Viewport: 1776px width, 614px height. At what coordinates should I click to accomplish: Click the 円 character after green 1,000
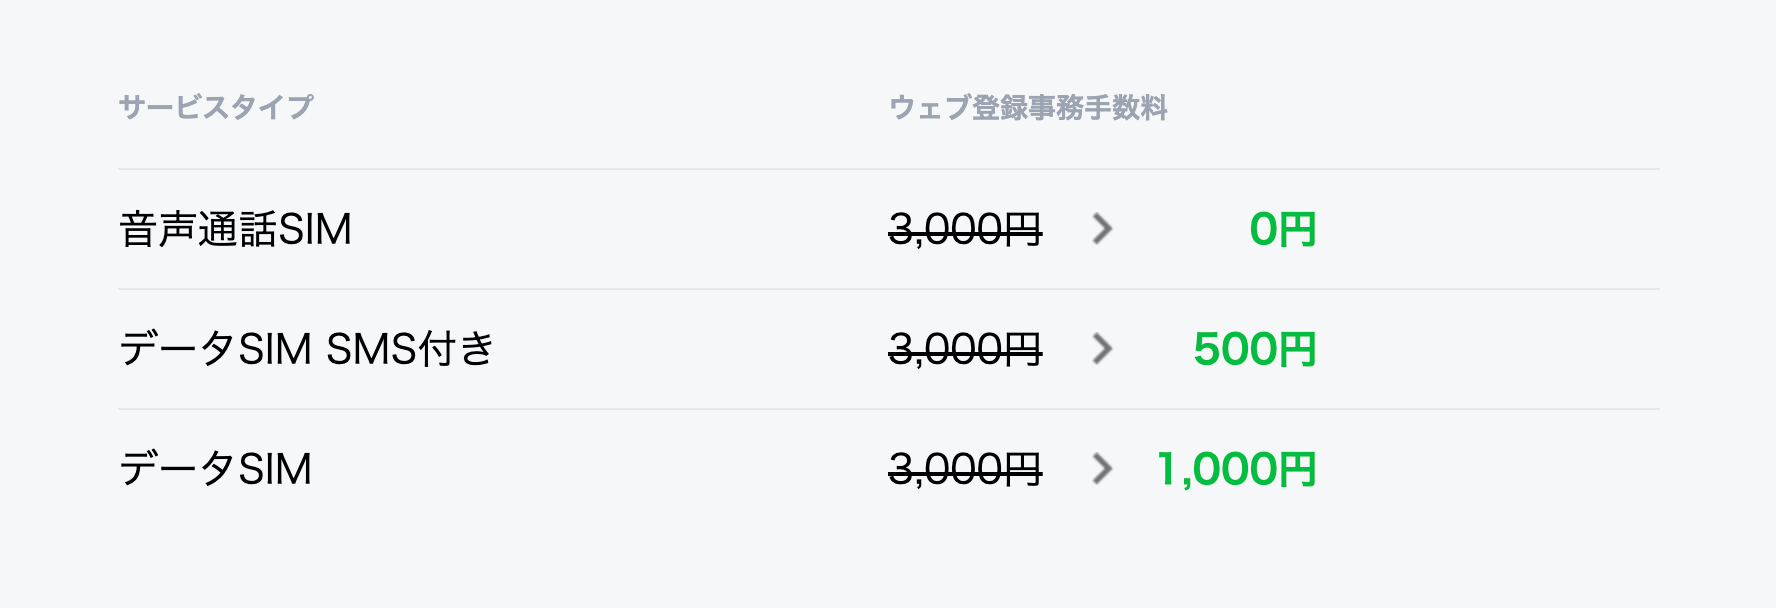tap(1298, 469)
